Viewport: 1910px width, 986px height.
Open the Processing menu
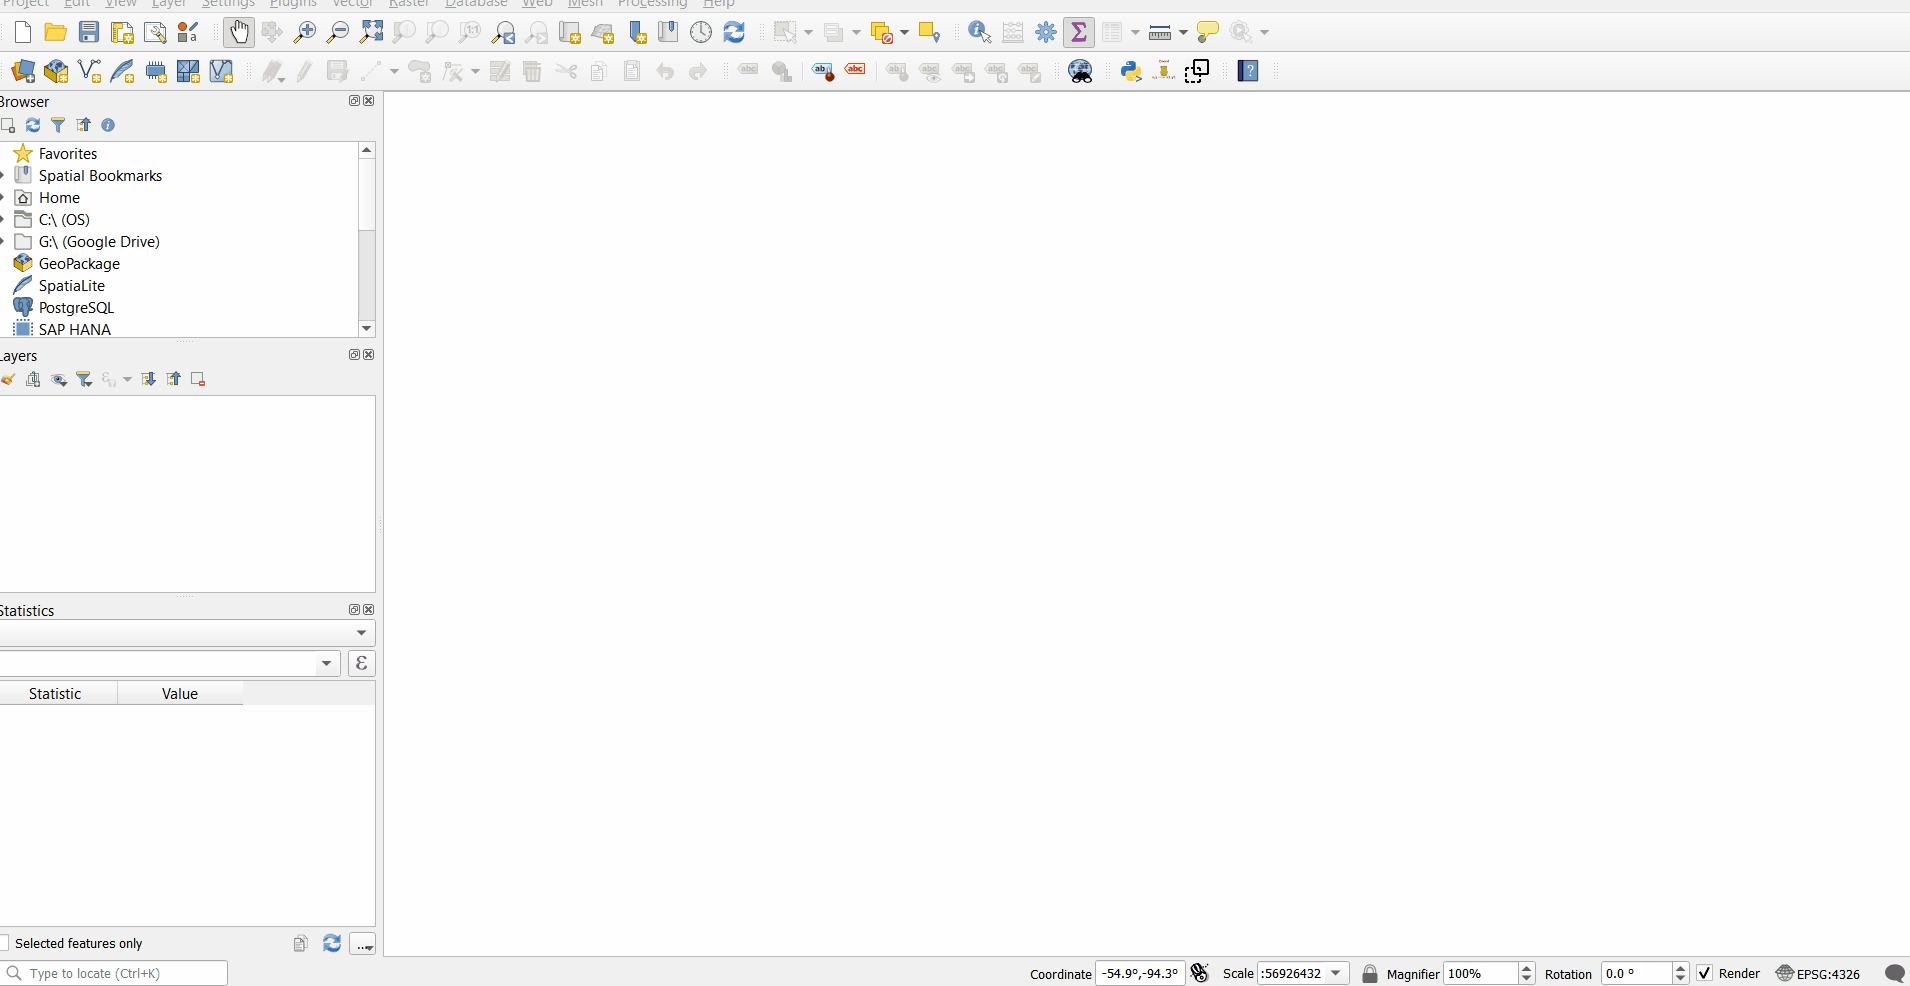click(x=652, y=4)
